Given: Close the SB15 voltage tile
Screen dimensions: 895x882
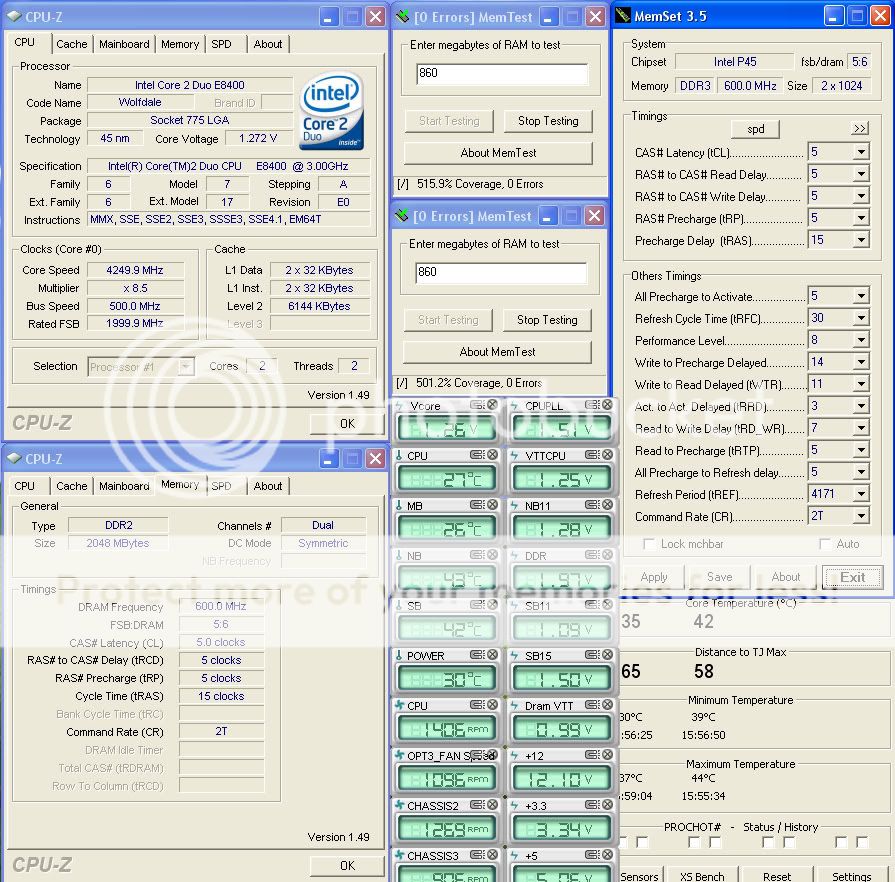Looking at the screenshot, I should [x=607, y=655].
